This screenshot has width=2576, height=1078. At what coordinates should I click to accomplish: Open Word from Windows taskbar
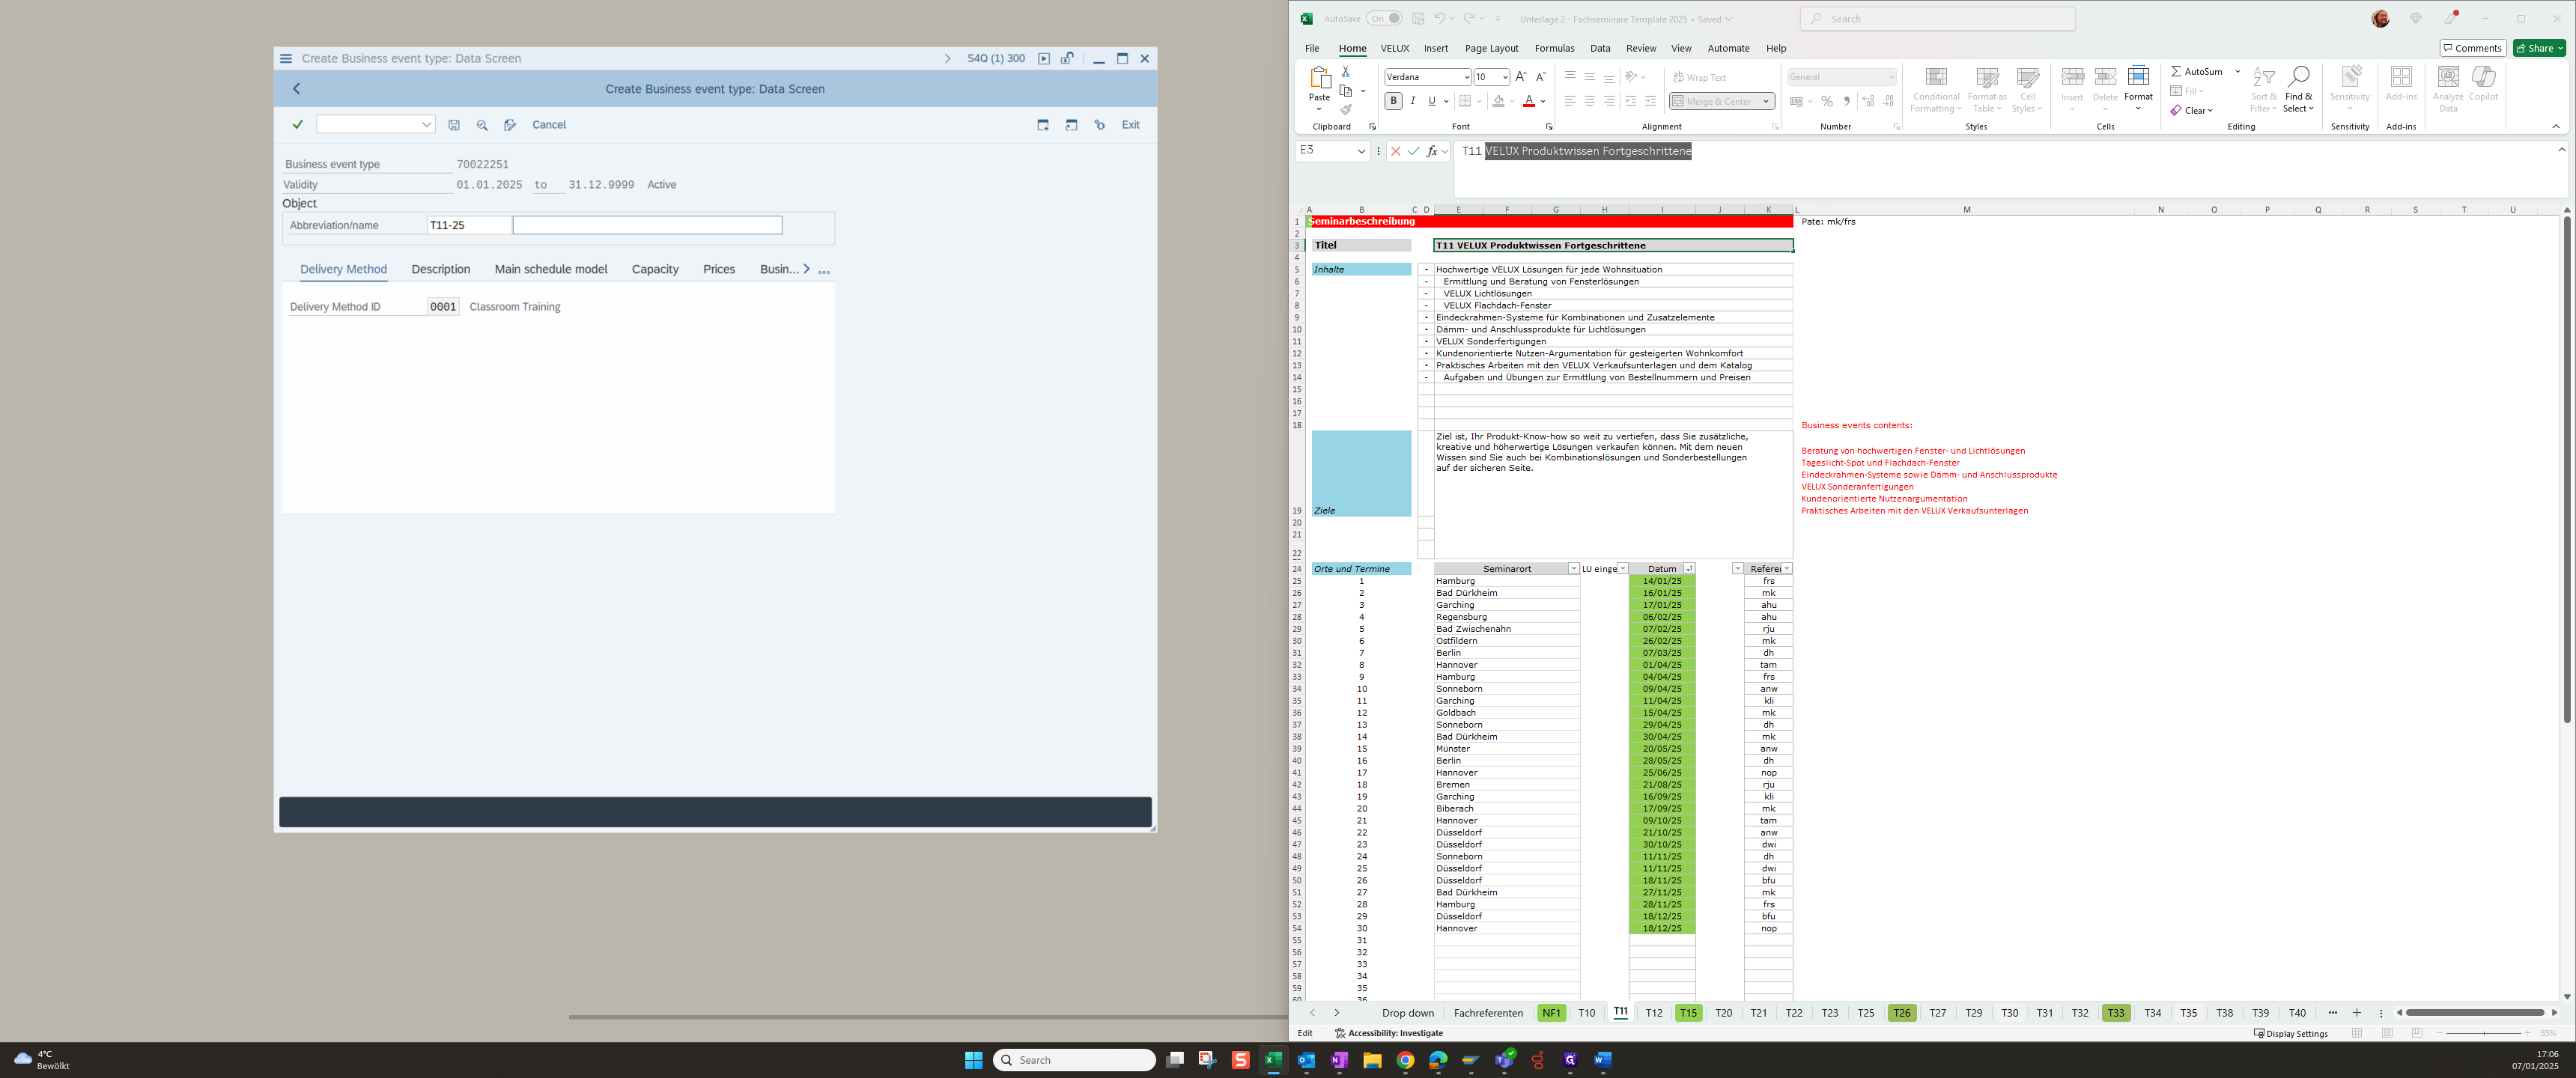[1603, 1060]
